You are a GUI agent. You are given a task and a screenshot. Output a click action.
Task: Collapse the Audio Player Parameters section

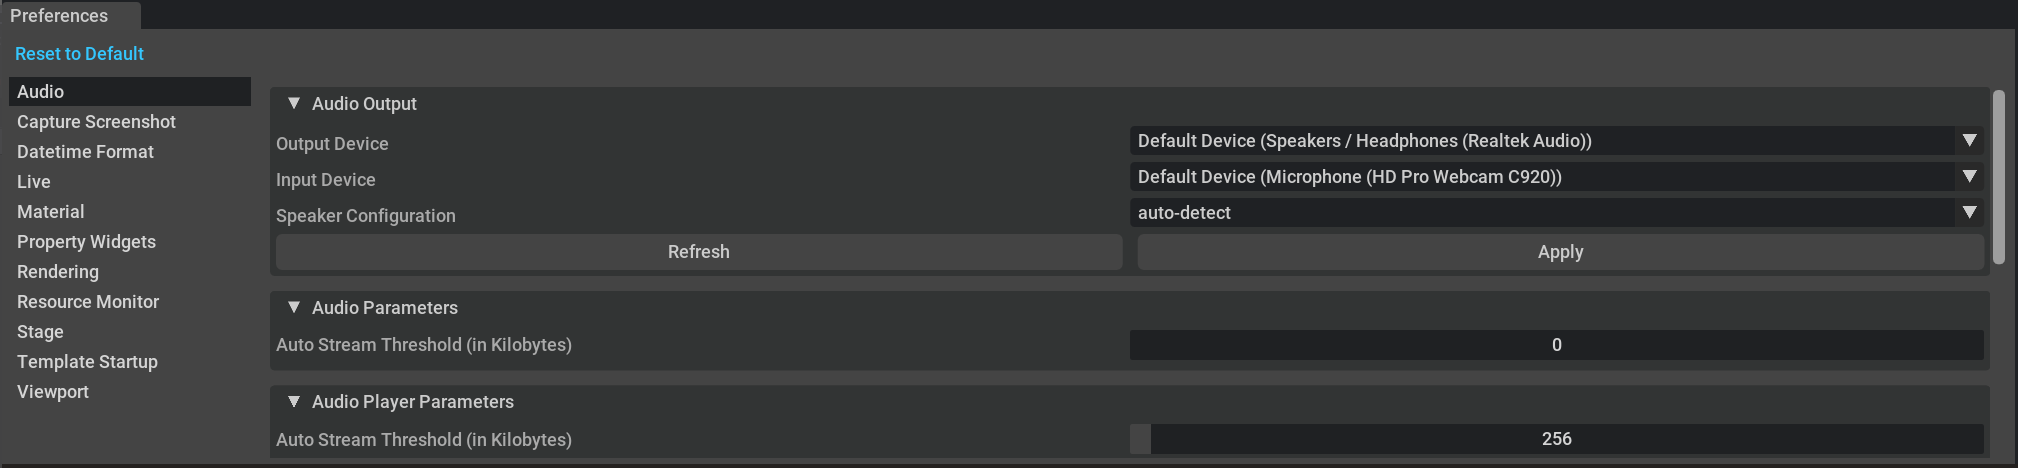click(294, 401)
